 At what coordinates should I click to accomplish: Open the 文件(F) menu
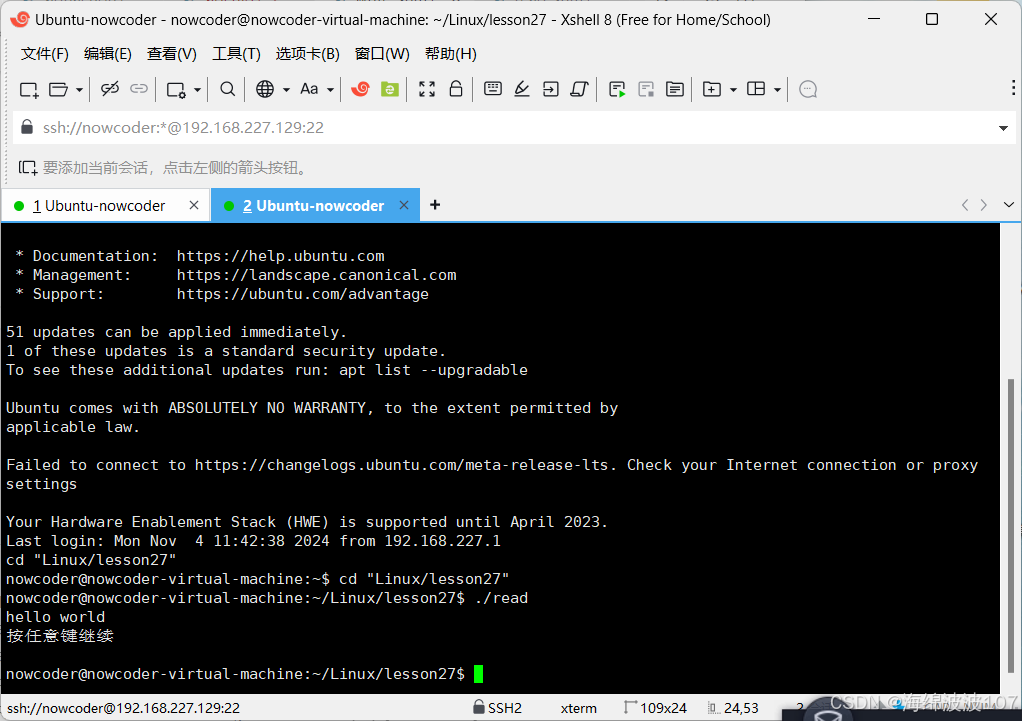45,53
